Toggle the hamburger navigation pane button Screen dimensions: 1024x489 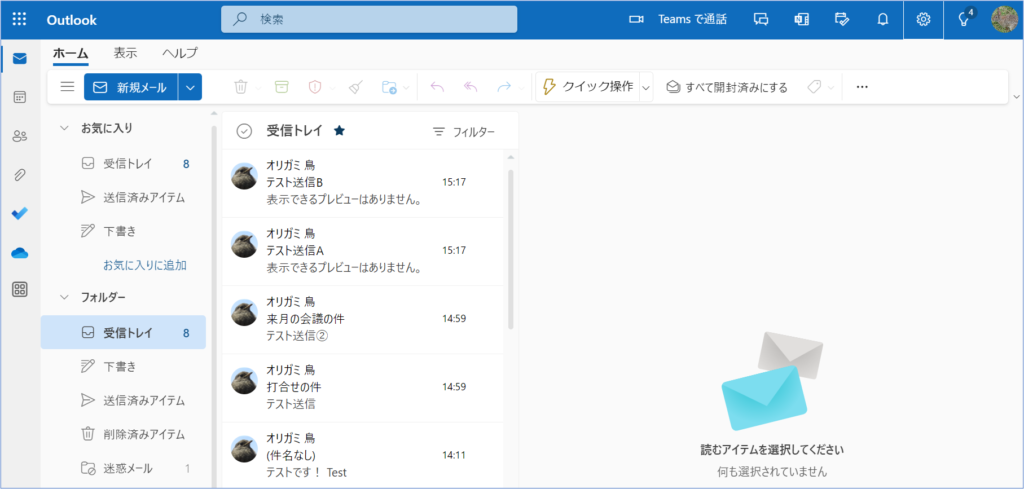click(x=68, y=87)
